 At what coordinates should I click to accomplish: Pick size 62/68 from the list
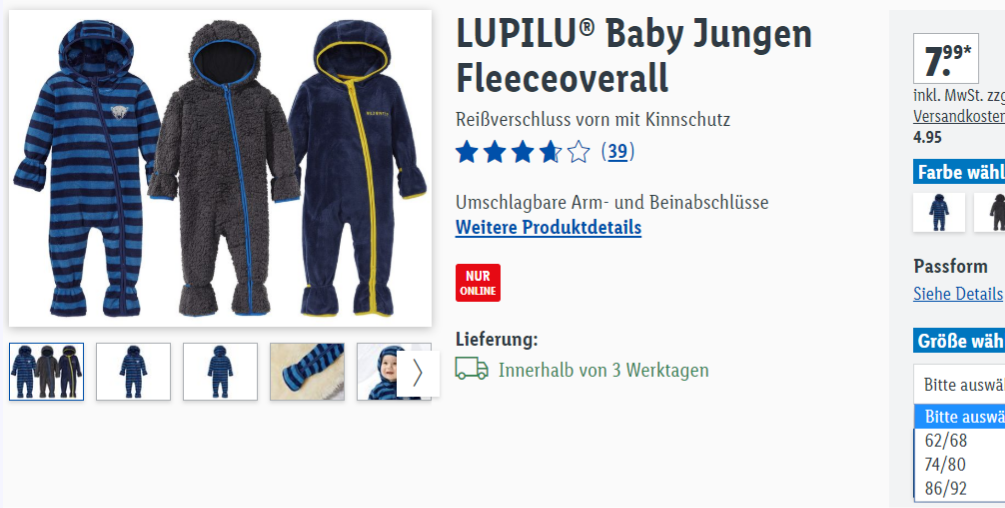pos(959,441)
